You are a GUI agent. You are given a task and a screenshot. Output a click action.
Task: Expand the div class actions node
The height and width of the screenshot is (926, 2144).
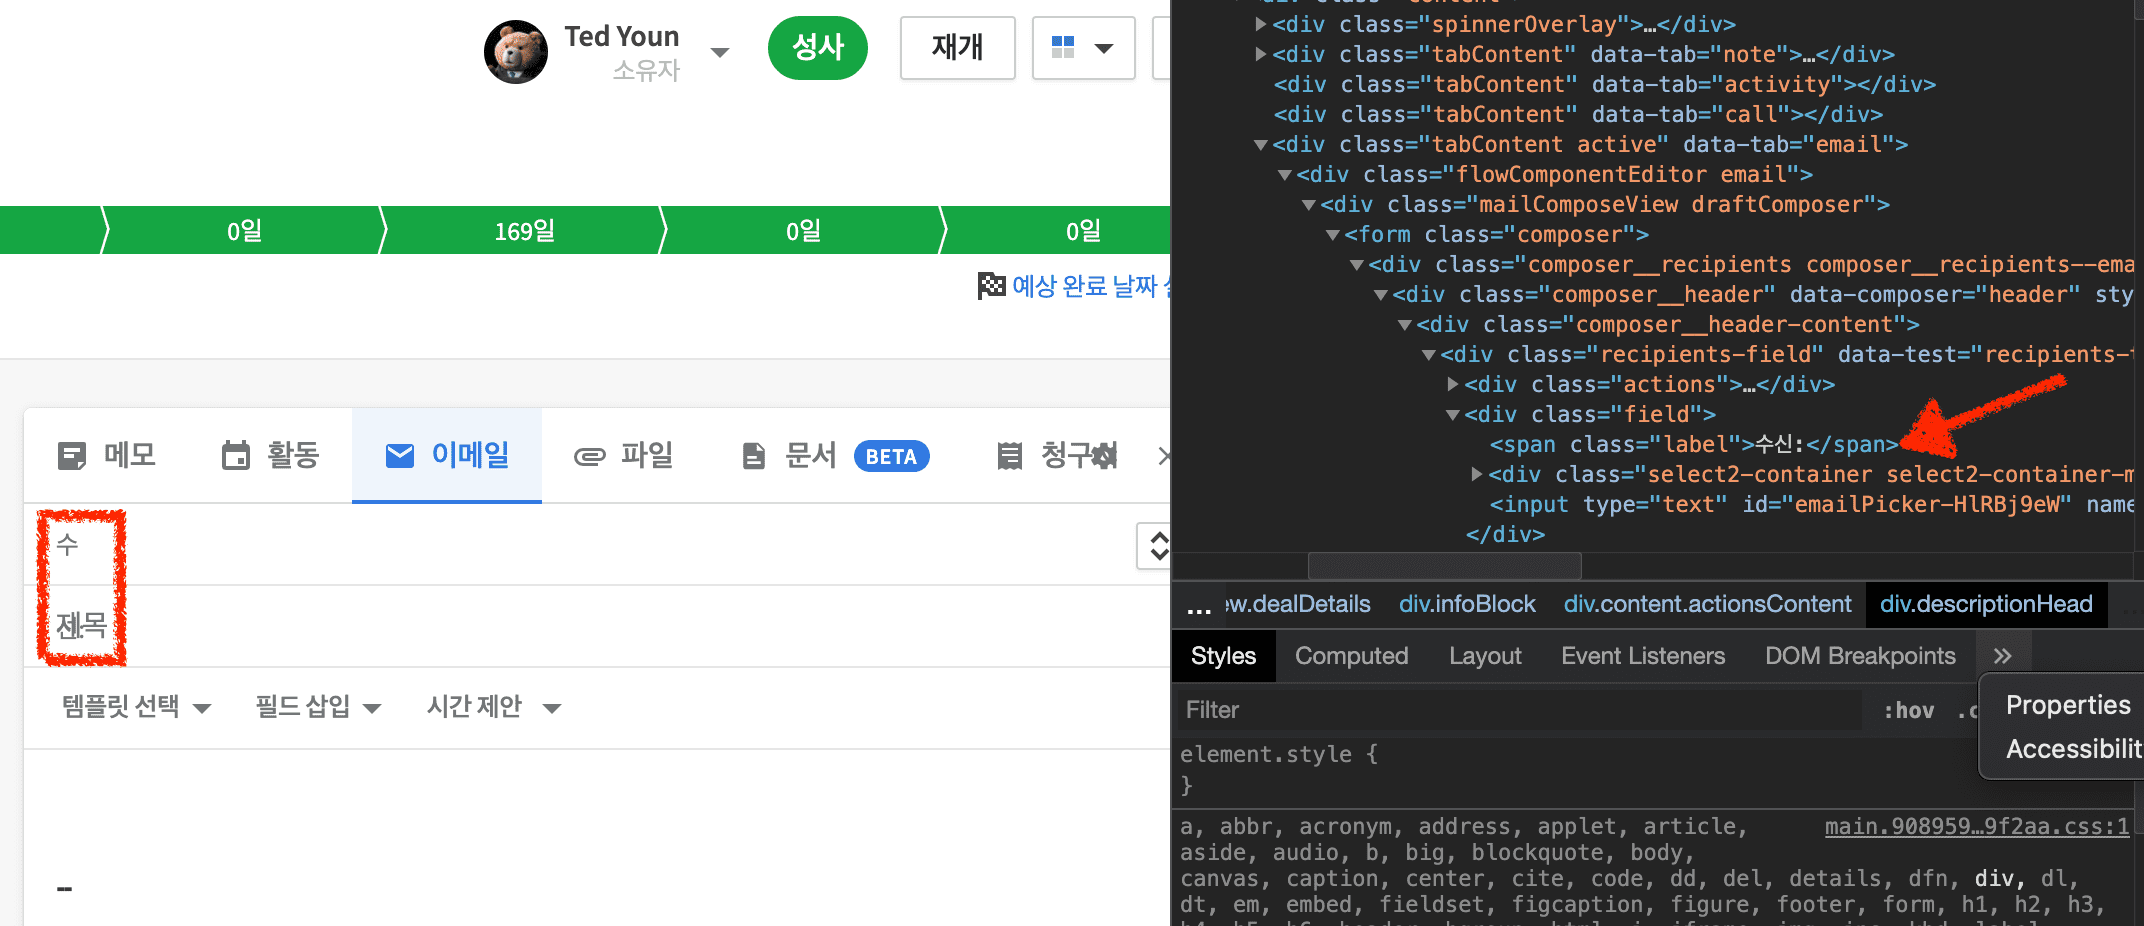tap(1453, 384)
